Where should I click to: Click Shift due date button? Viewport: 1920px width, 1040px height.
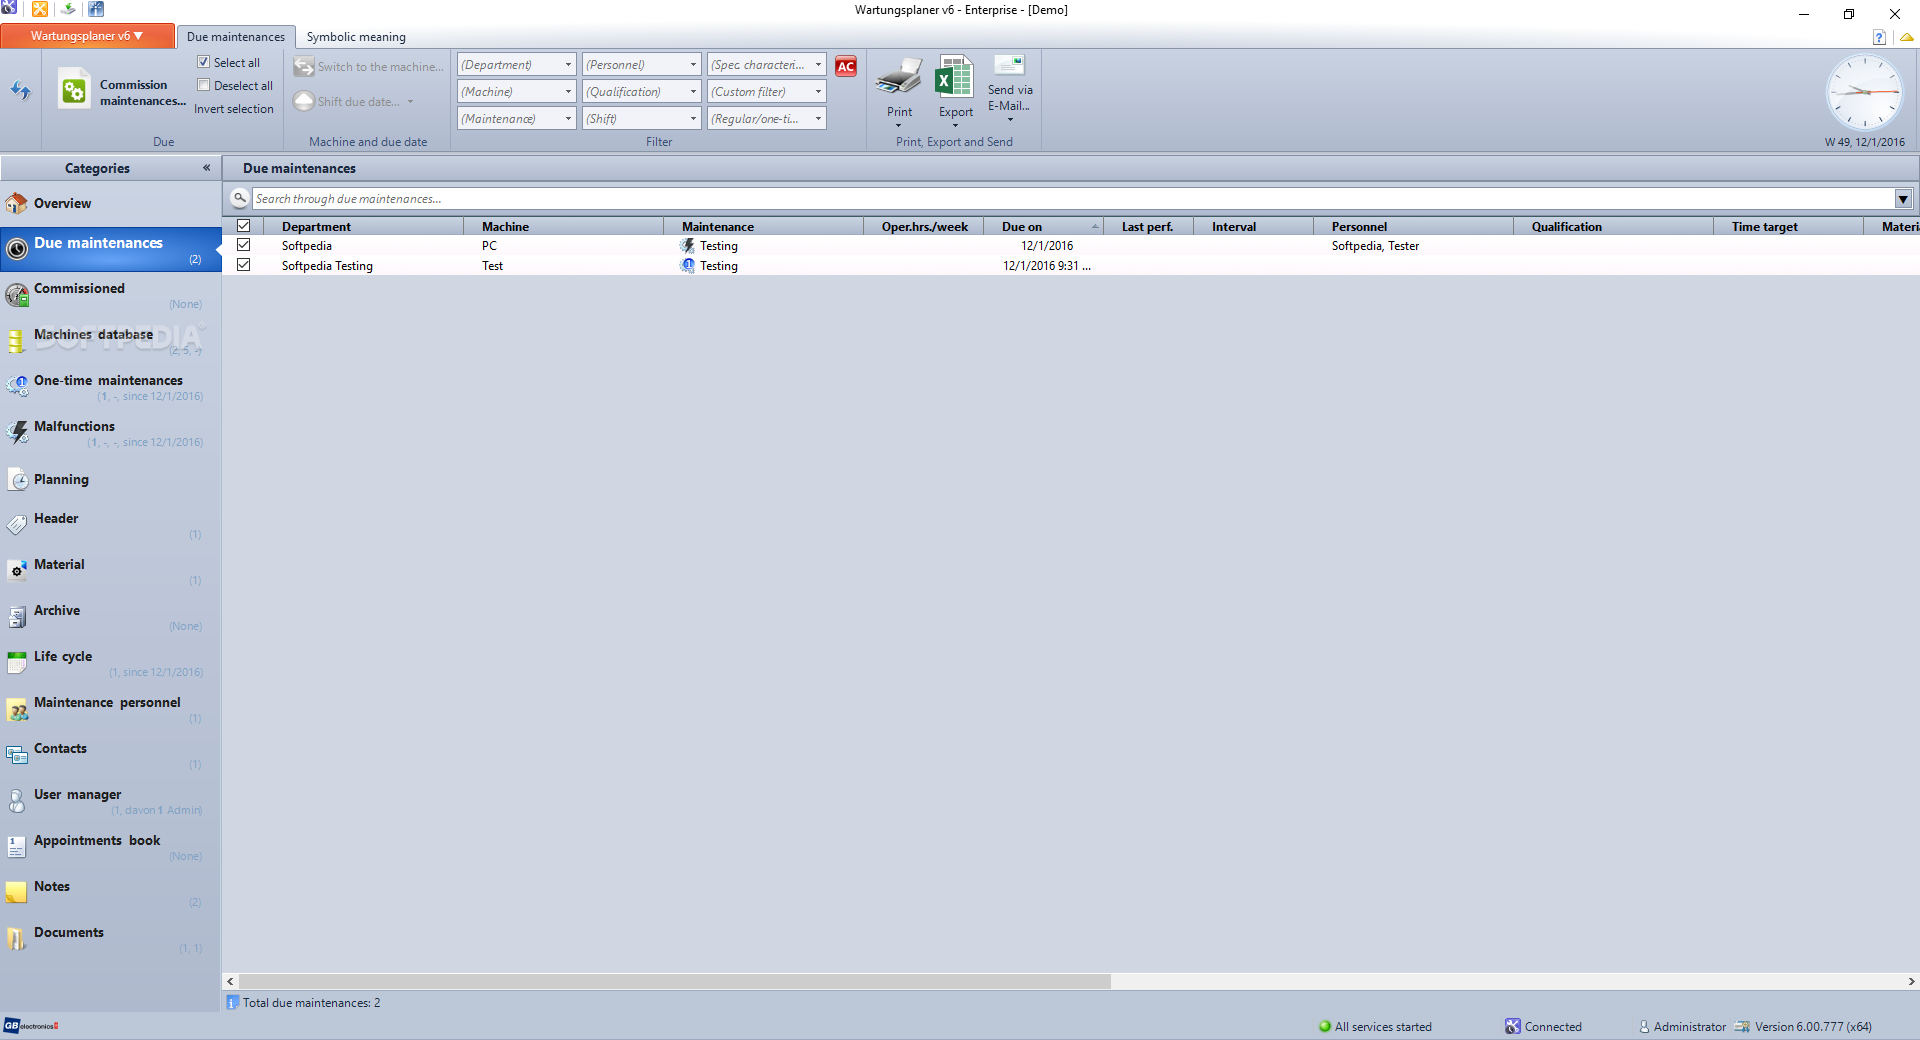(354, 102)
